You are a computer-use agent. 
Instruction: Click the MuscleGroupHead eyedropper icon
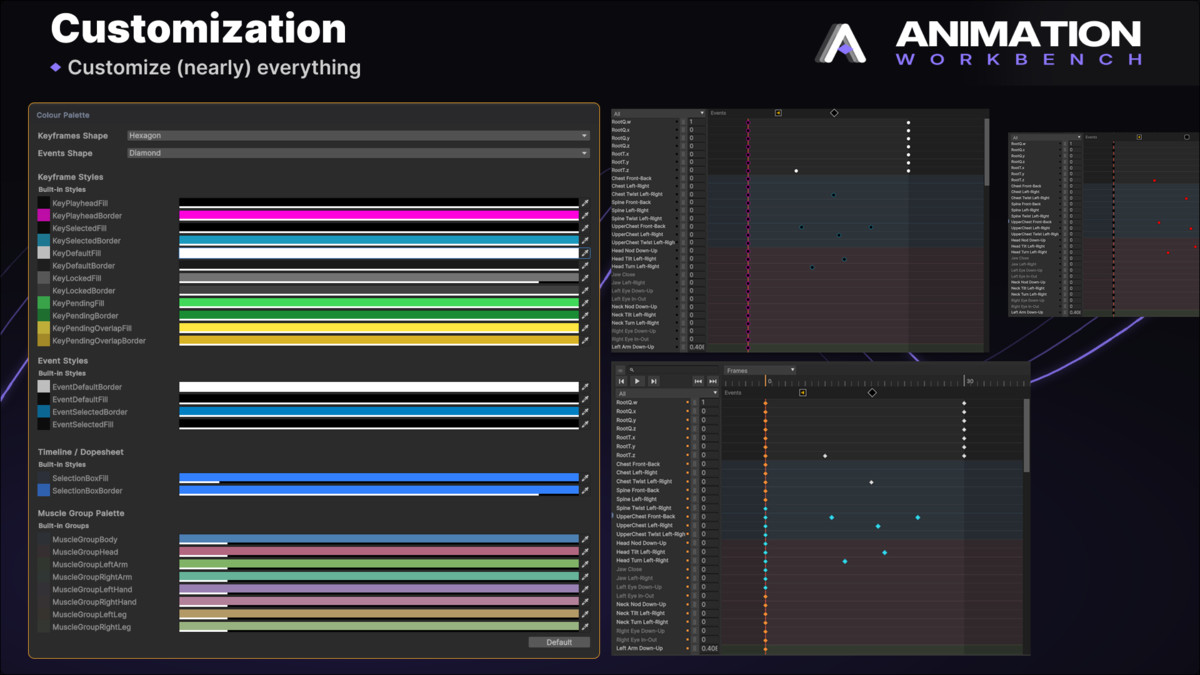pyautogui.click(x=586, y=552)
